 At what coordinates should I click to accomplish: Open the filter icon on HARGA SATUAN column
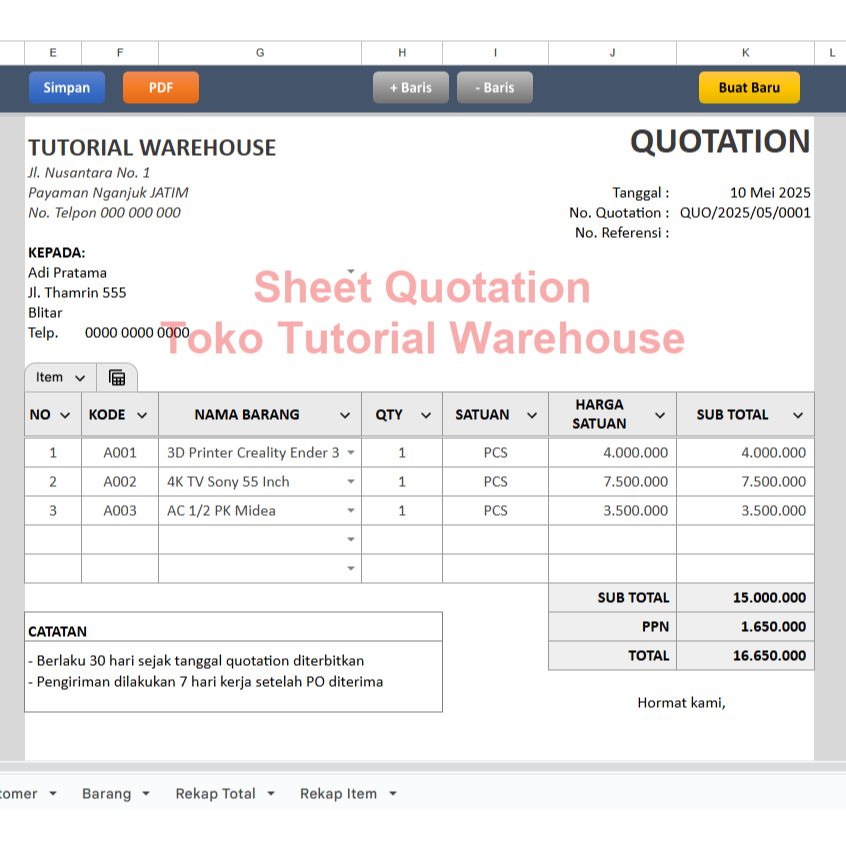(x=659, y=414)
